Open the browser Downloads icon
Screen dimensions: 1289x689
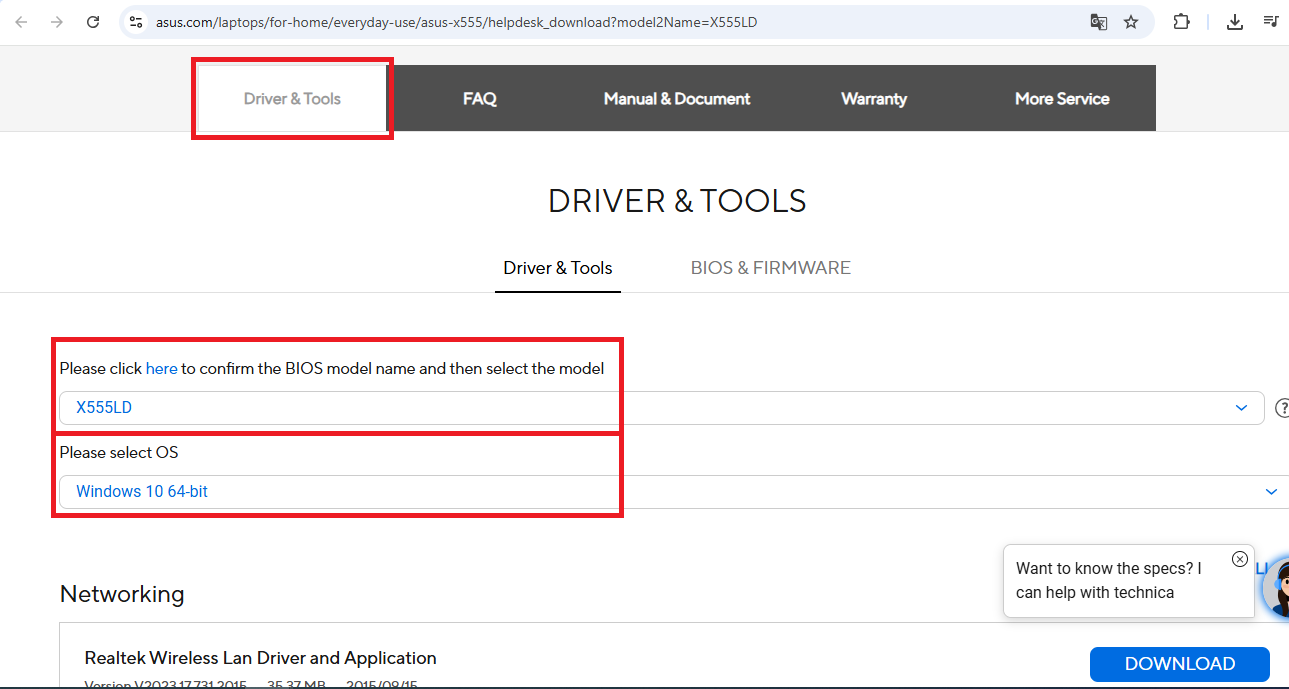(x=1235, y=22)
